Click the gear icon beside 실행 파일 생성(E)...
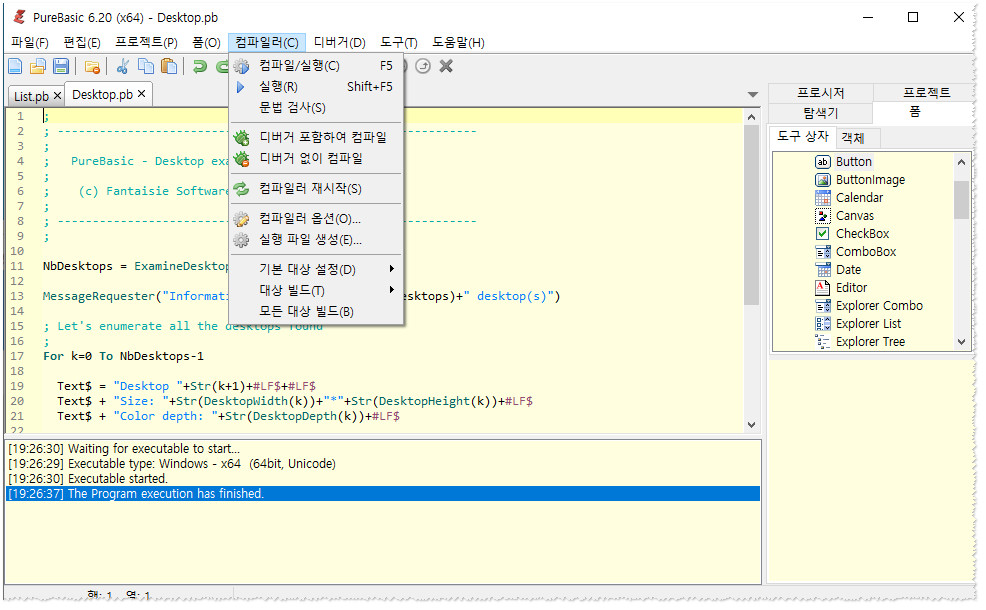The width and height of the screenshot is (986, 610). tap(241, 240)
